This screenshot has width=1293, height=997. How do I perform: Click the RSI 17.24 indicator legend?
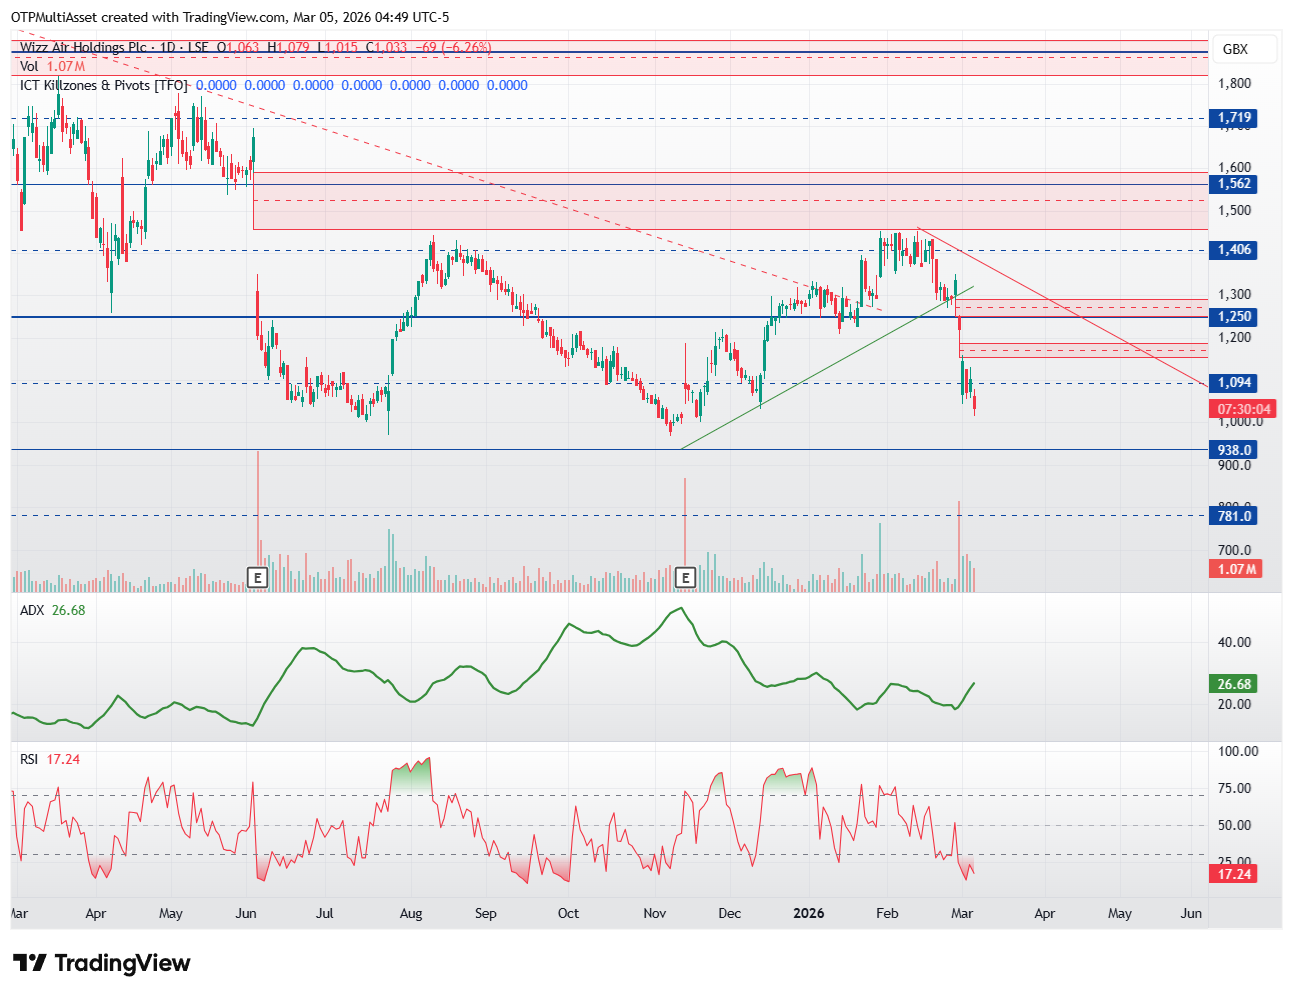50,759
